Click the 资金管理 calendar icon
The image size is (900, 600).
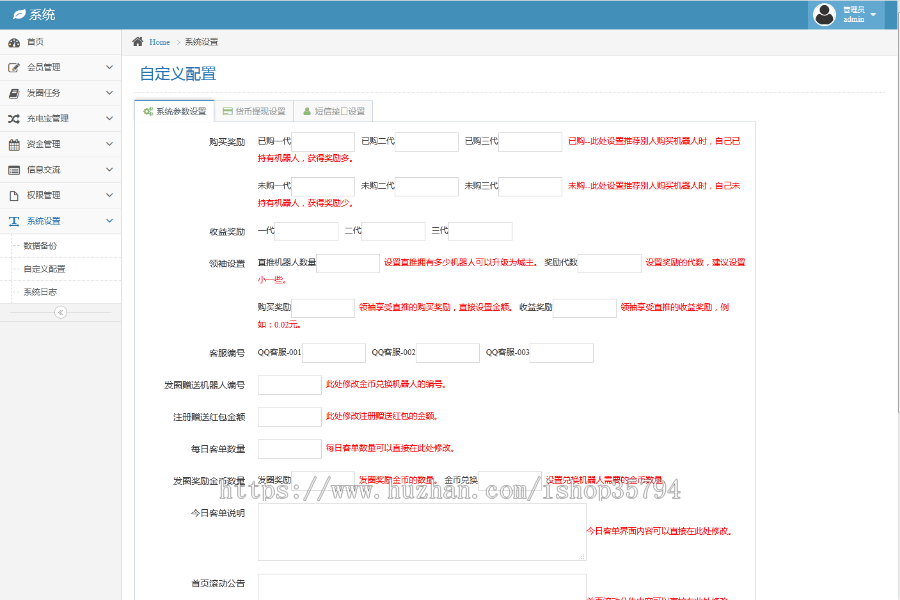(14, 145)
